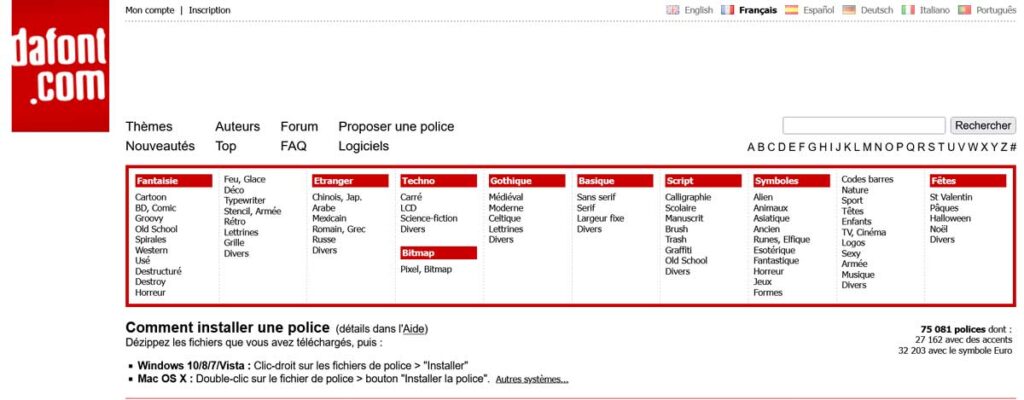Viewport: 1024px width, 400px height.
Task: Select Chinois, Jap. subcategory
Action: (337, 197)
